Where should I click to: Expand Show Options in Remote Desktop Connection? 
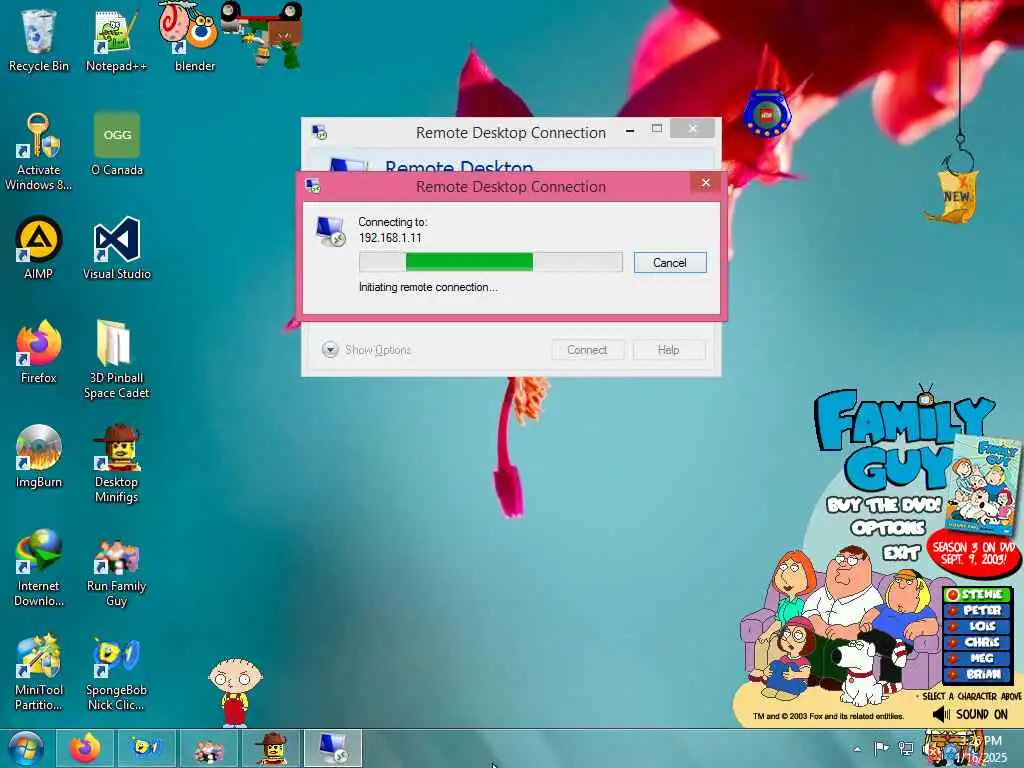[366, 350]
